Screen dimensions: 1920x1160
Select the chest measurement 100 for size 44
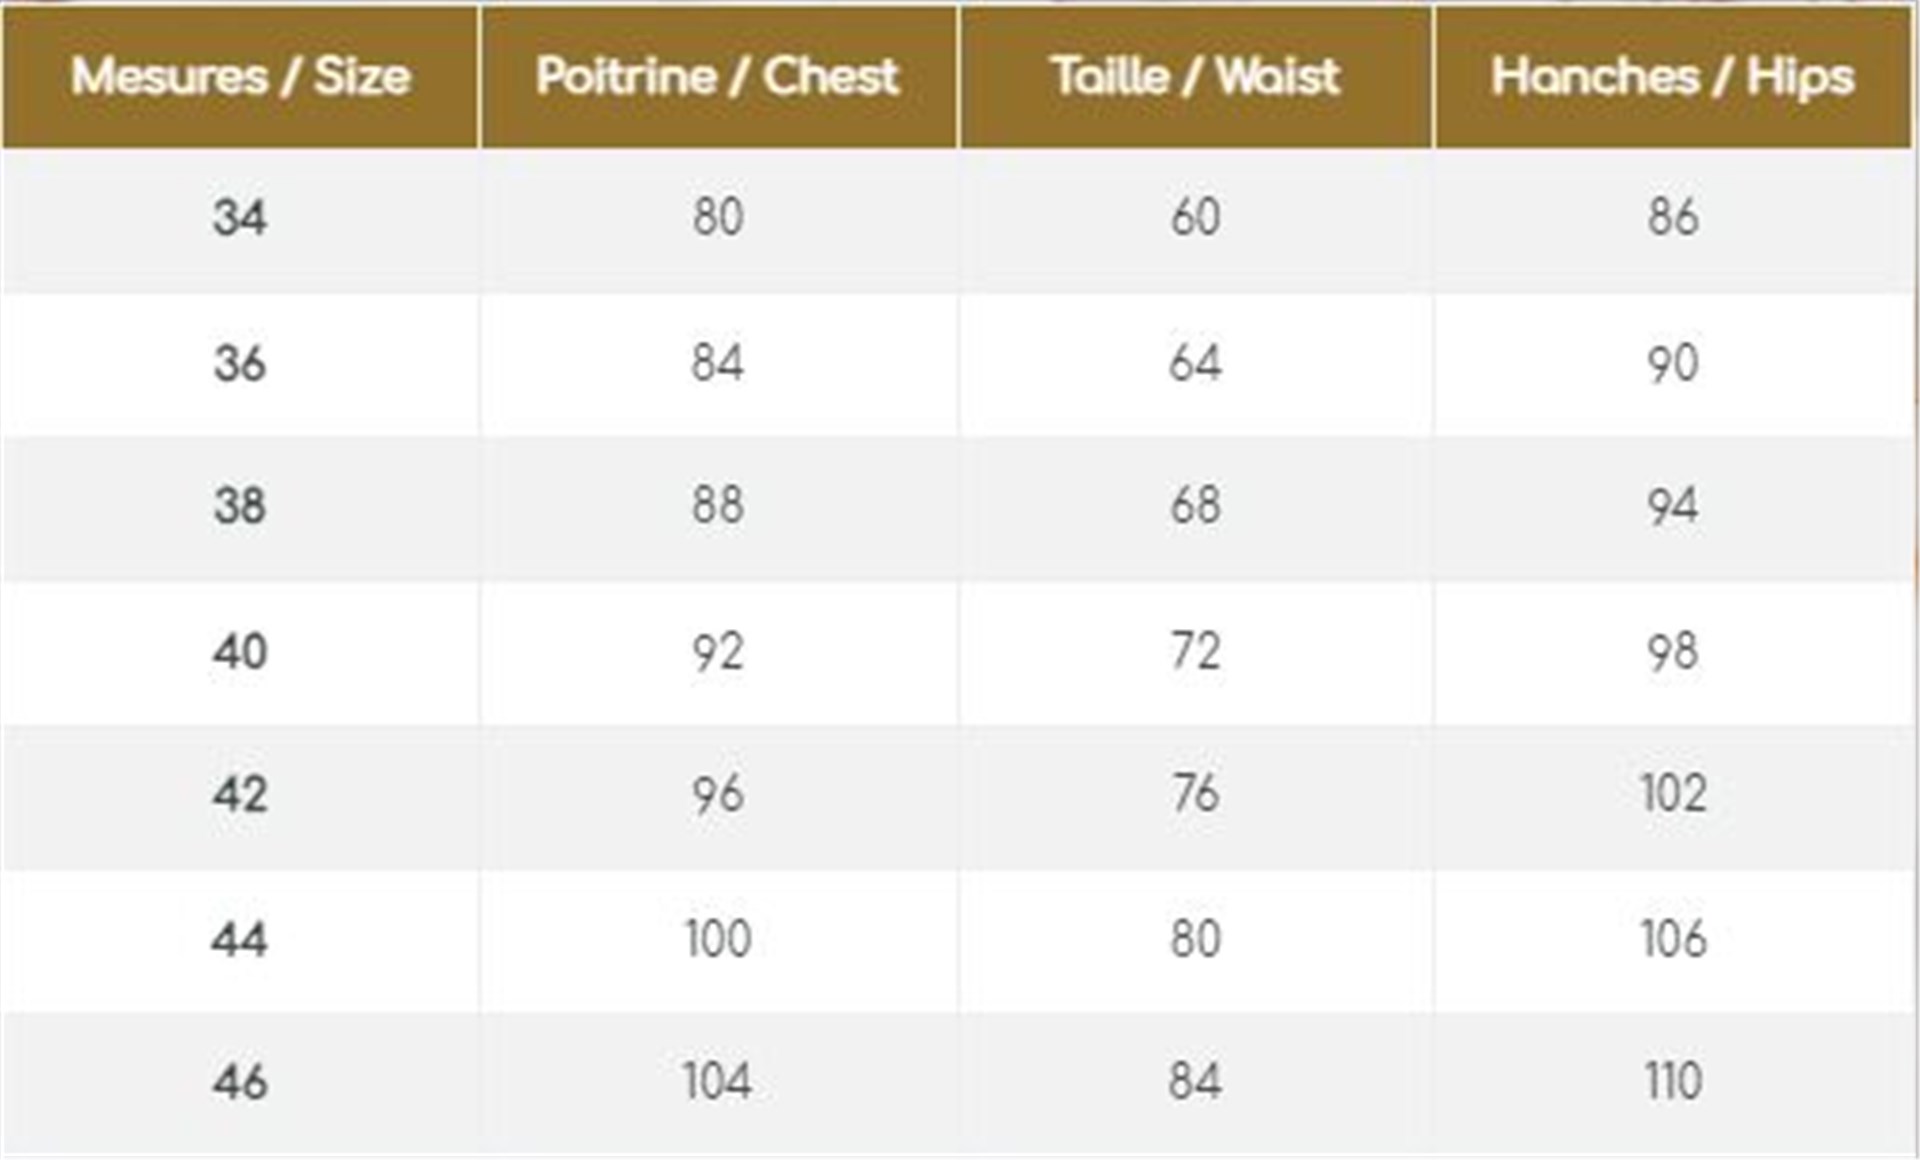(x=717, y=939)
